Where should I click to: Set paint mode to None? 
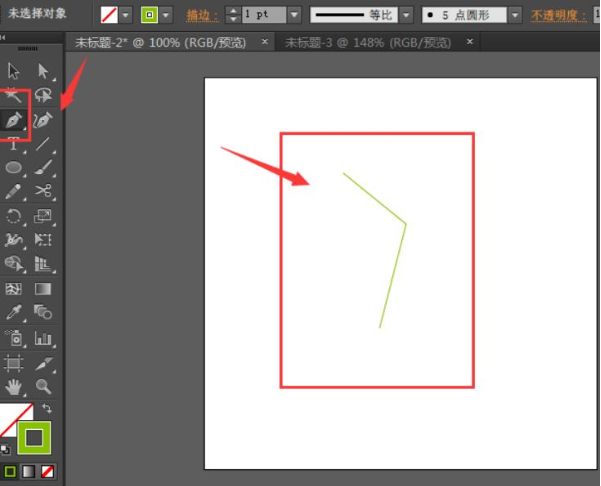[47, 471]
